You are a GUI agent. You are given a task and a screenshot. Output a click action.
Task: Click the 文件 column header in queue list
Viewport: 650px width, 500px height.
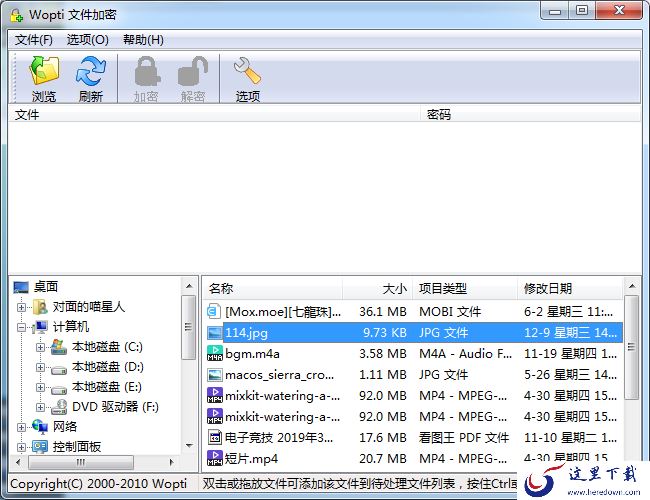pos(214,114)
